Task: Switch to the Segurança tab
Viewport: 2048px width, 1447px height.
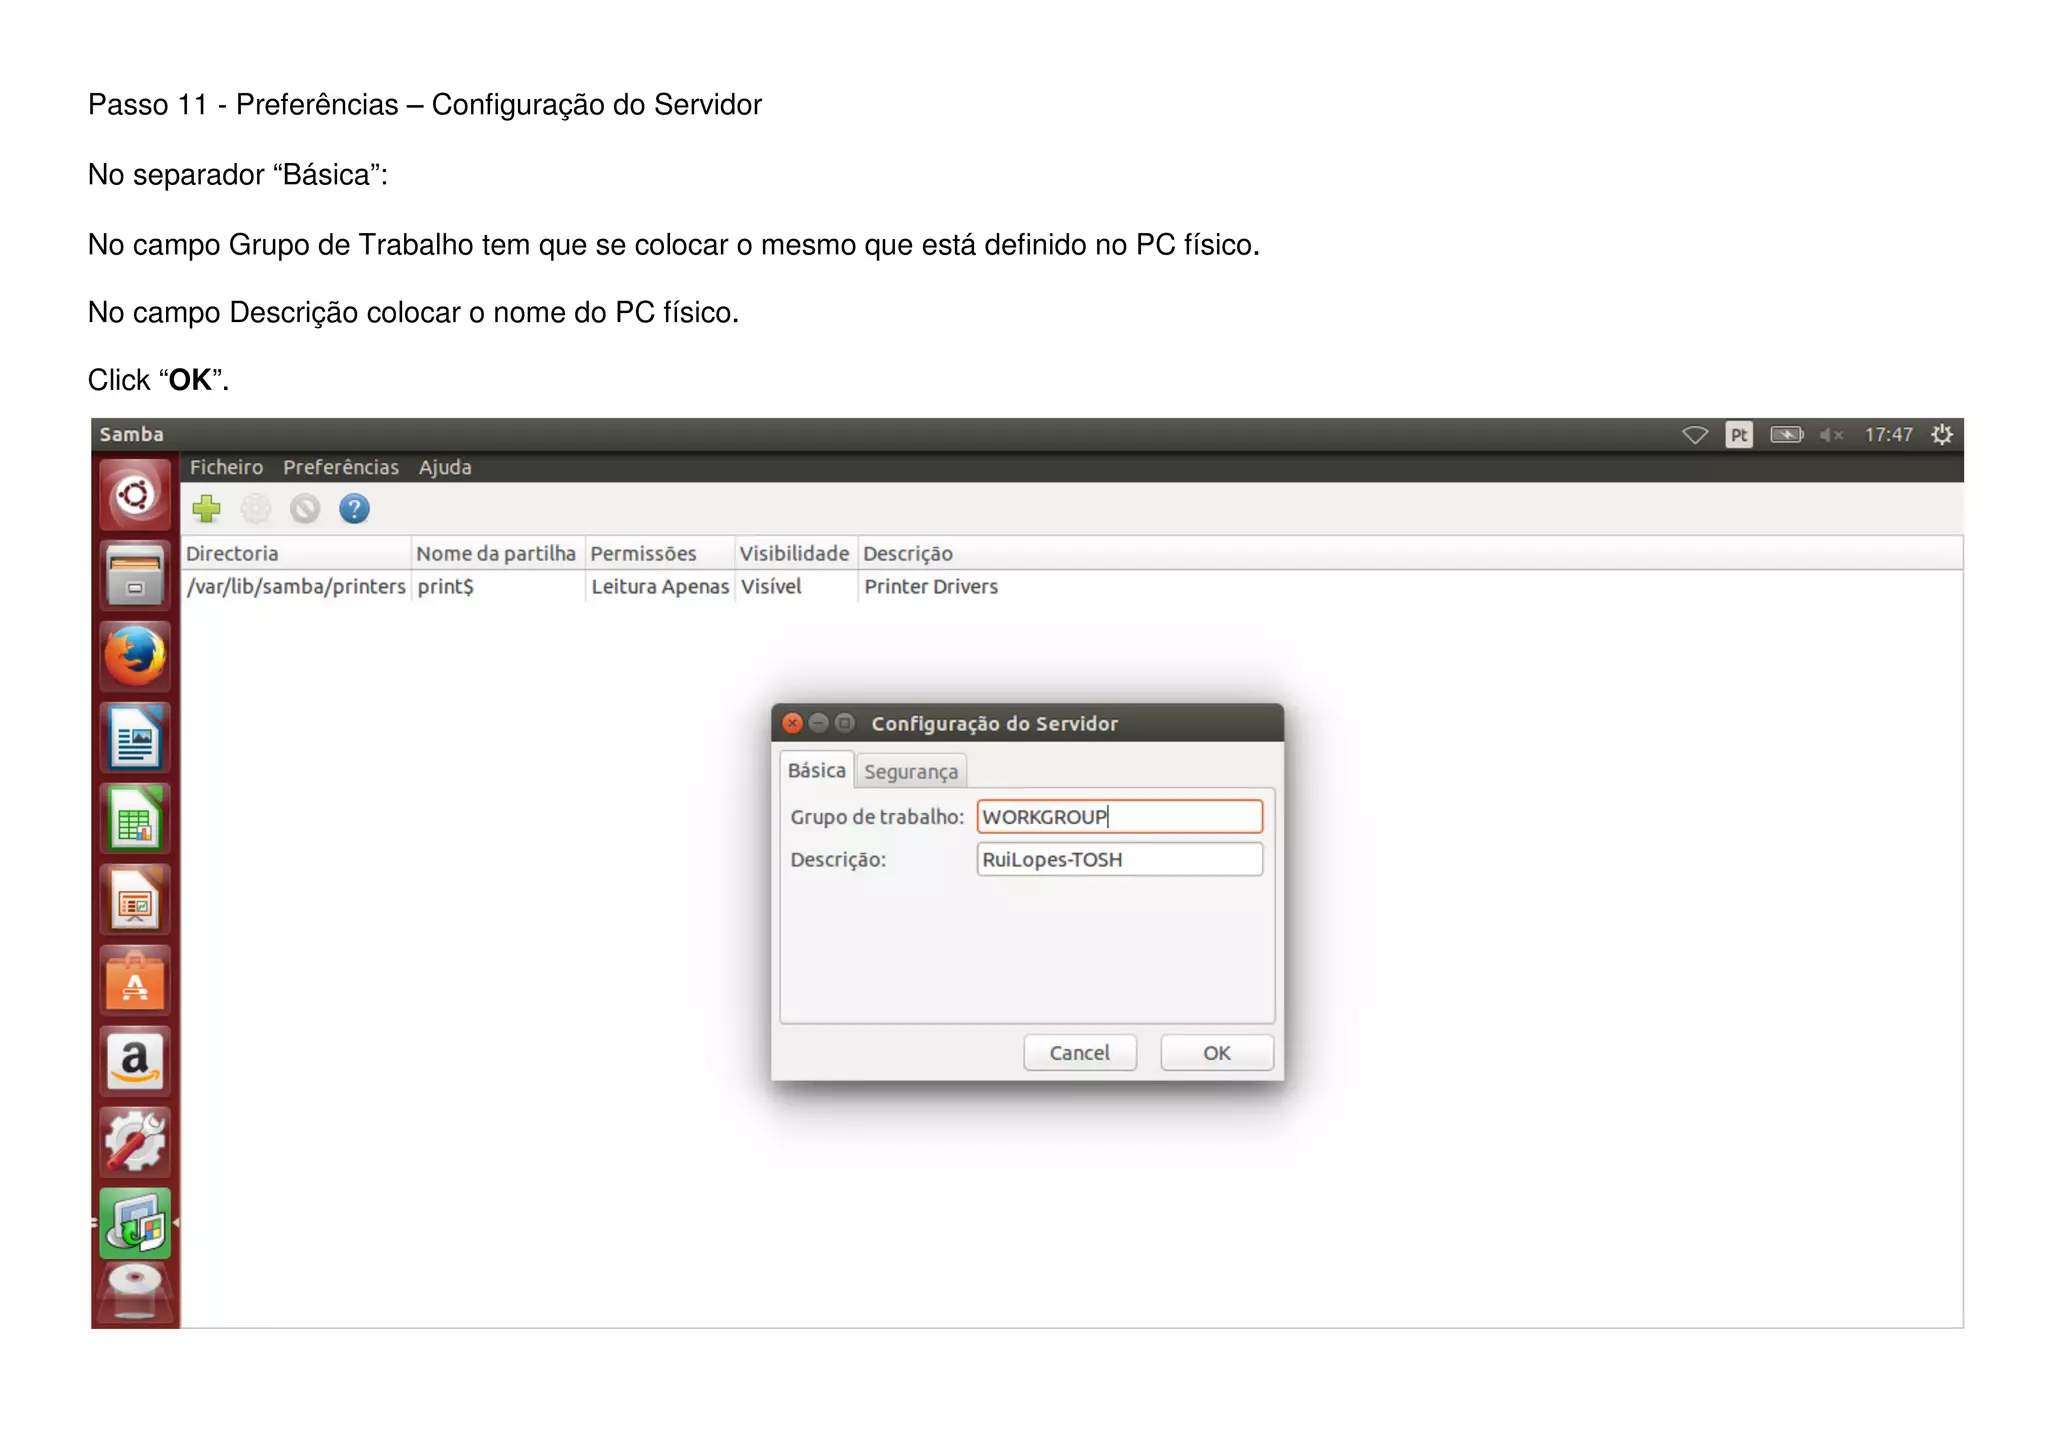Action: click(911, 771)
